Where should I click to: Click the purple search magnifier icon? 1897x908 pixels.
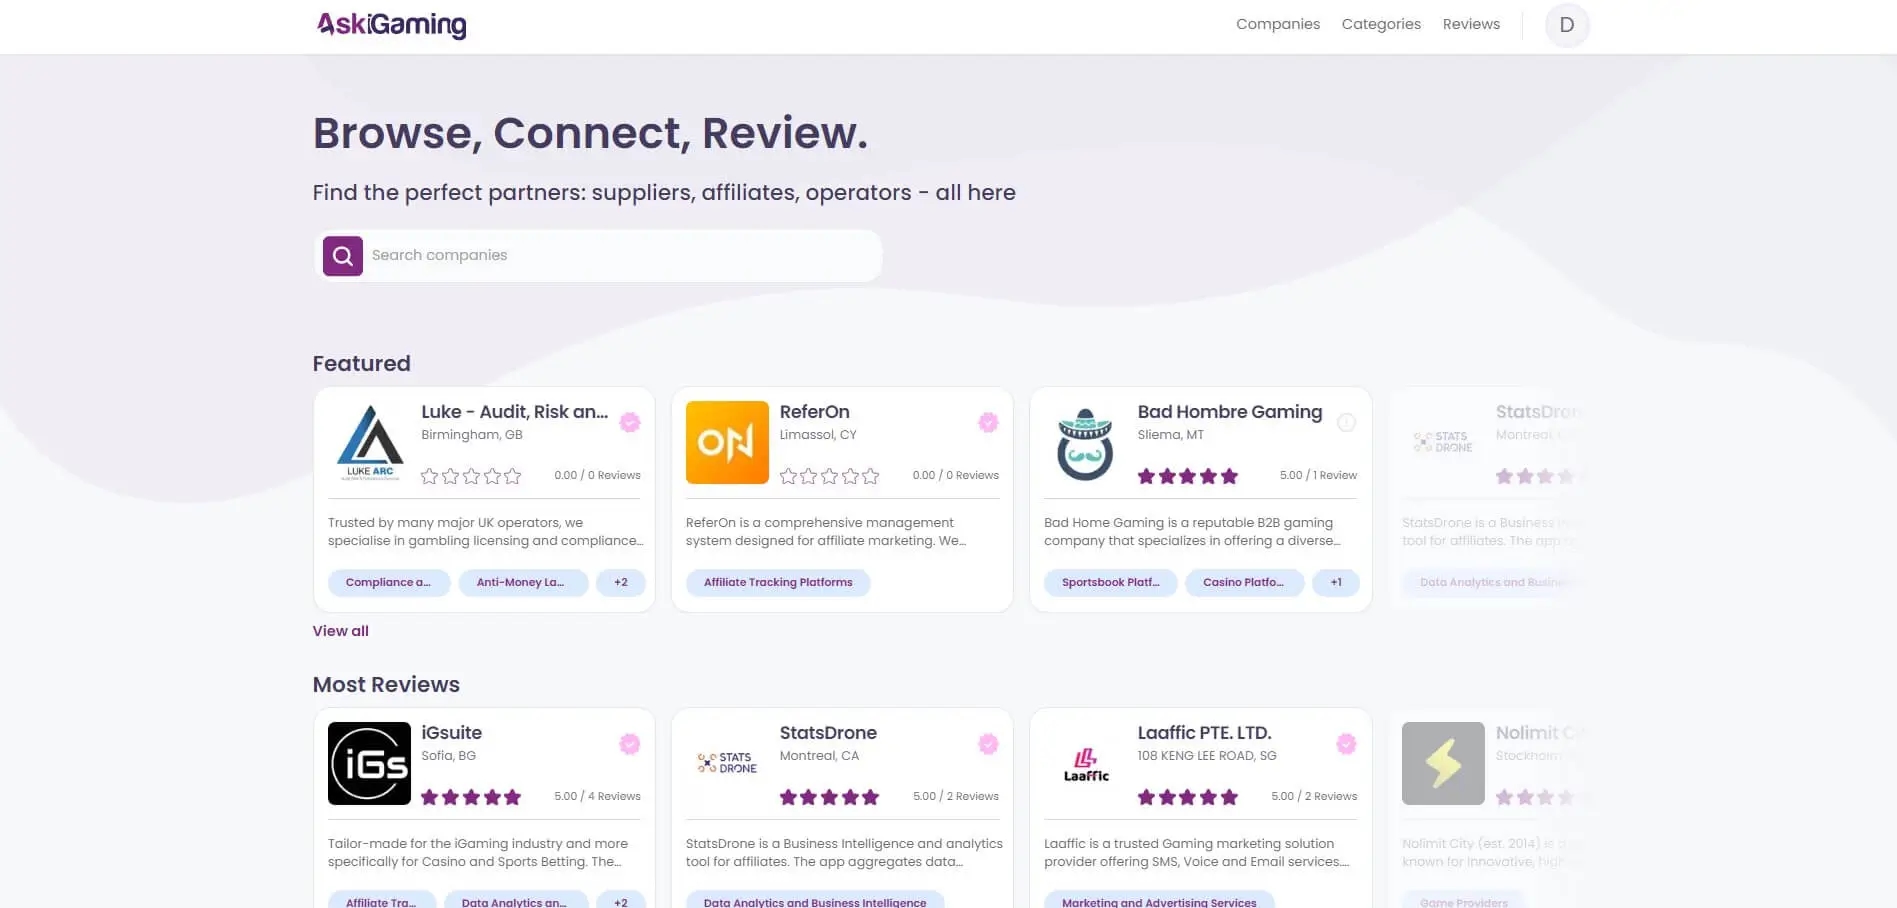[342, 256]
